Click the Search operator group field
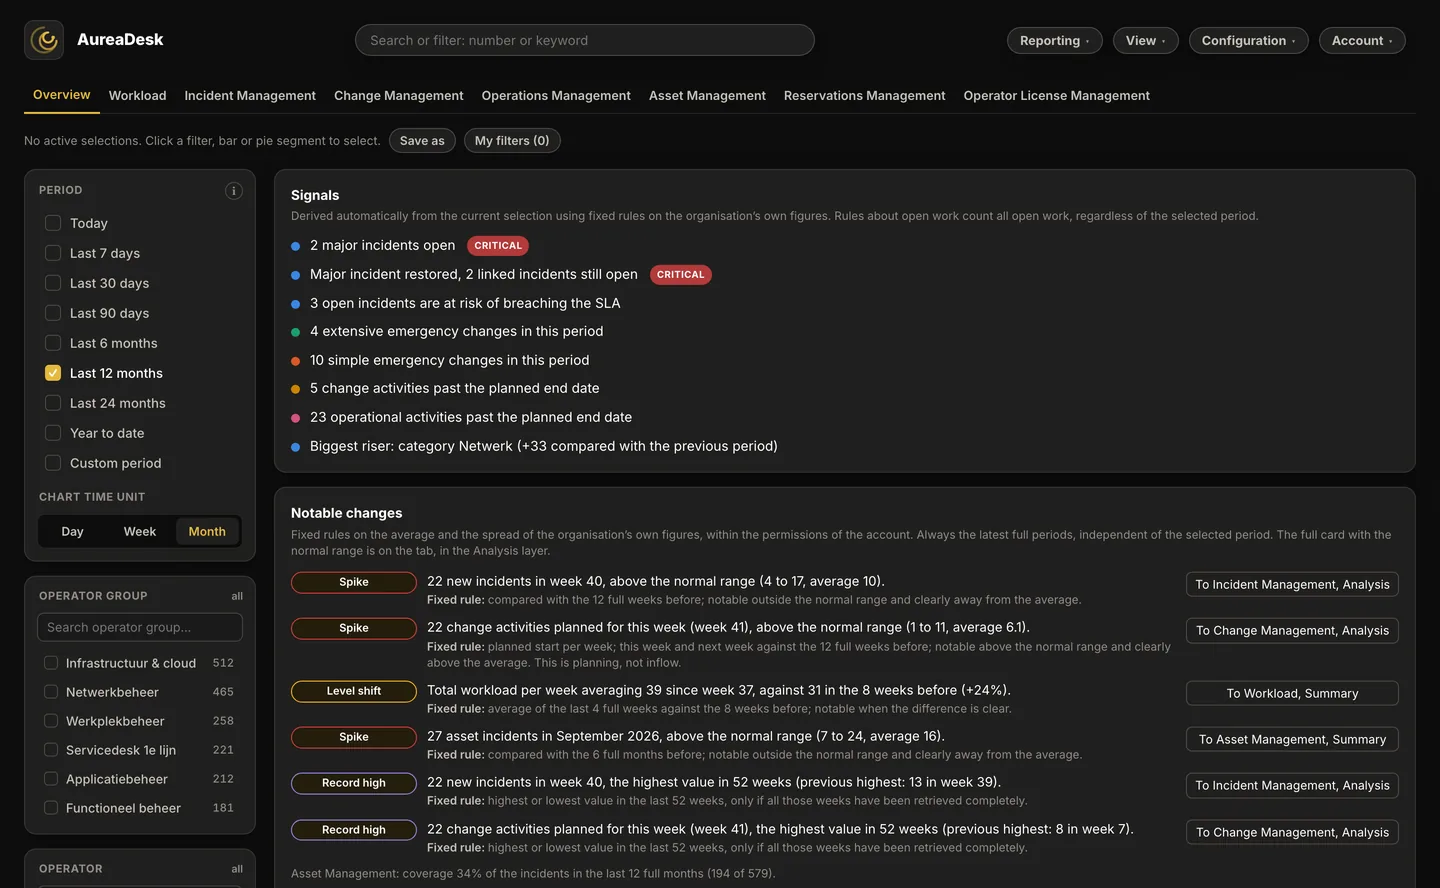The image size is (1440, 888). pos(140,627)
